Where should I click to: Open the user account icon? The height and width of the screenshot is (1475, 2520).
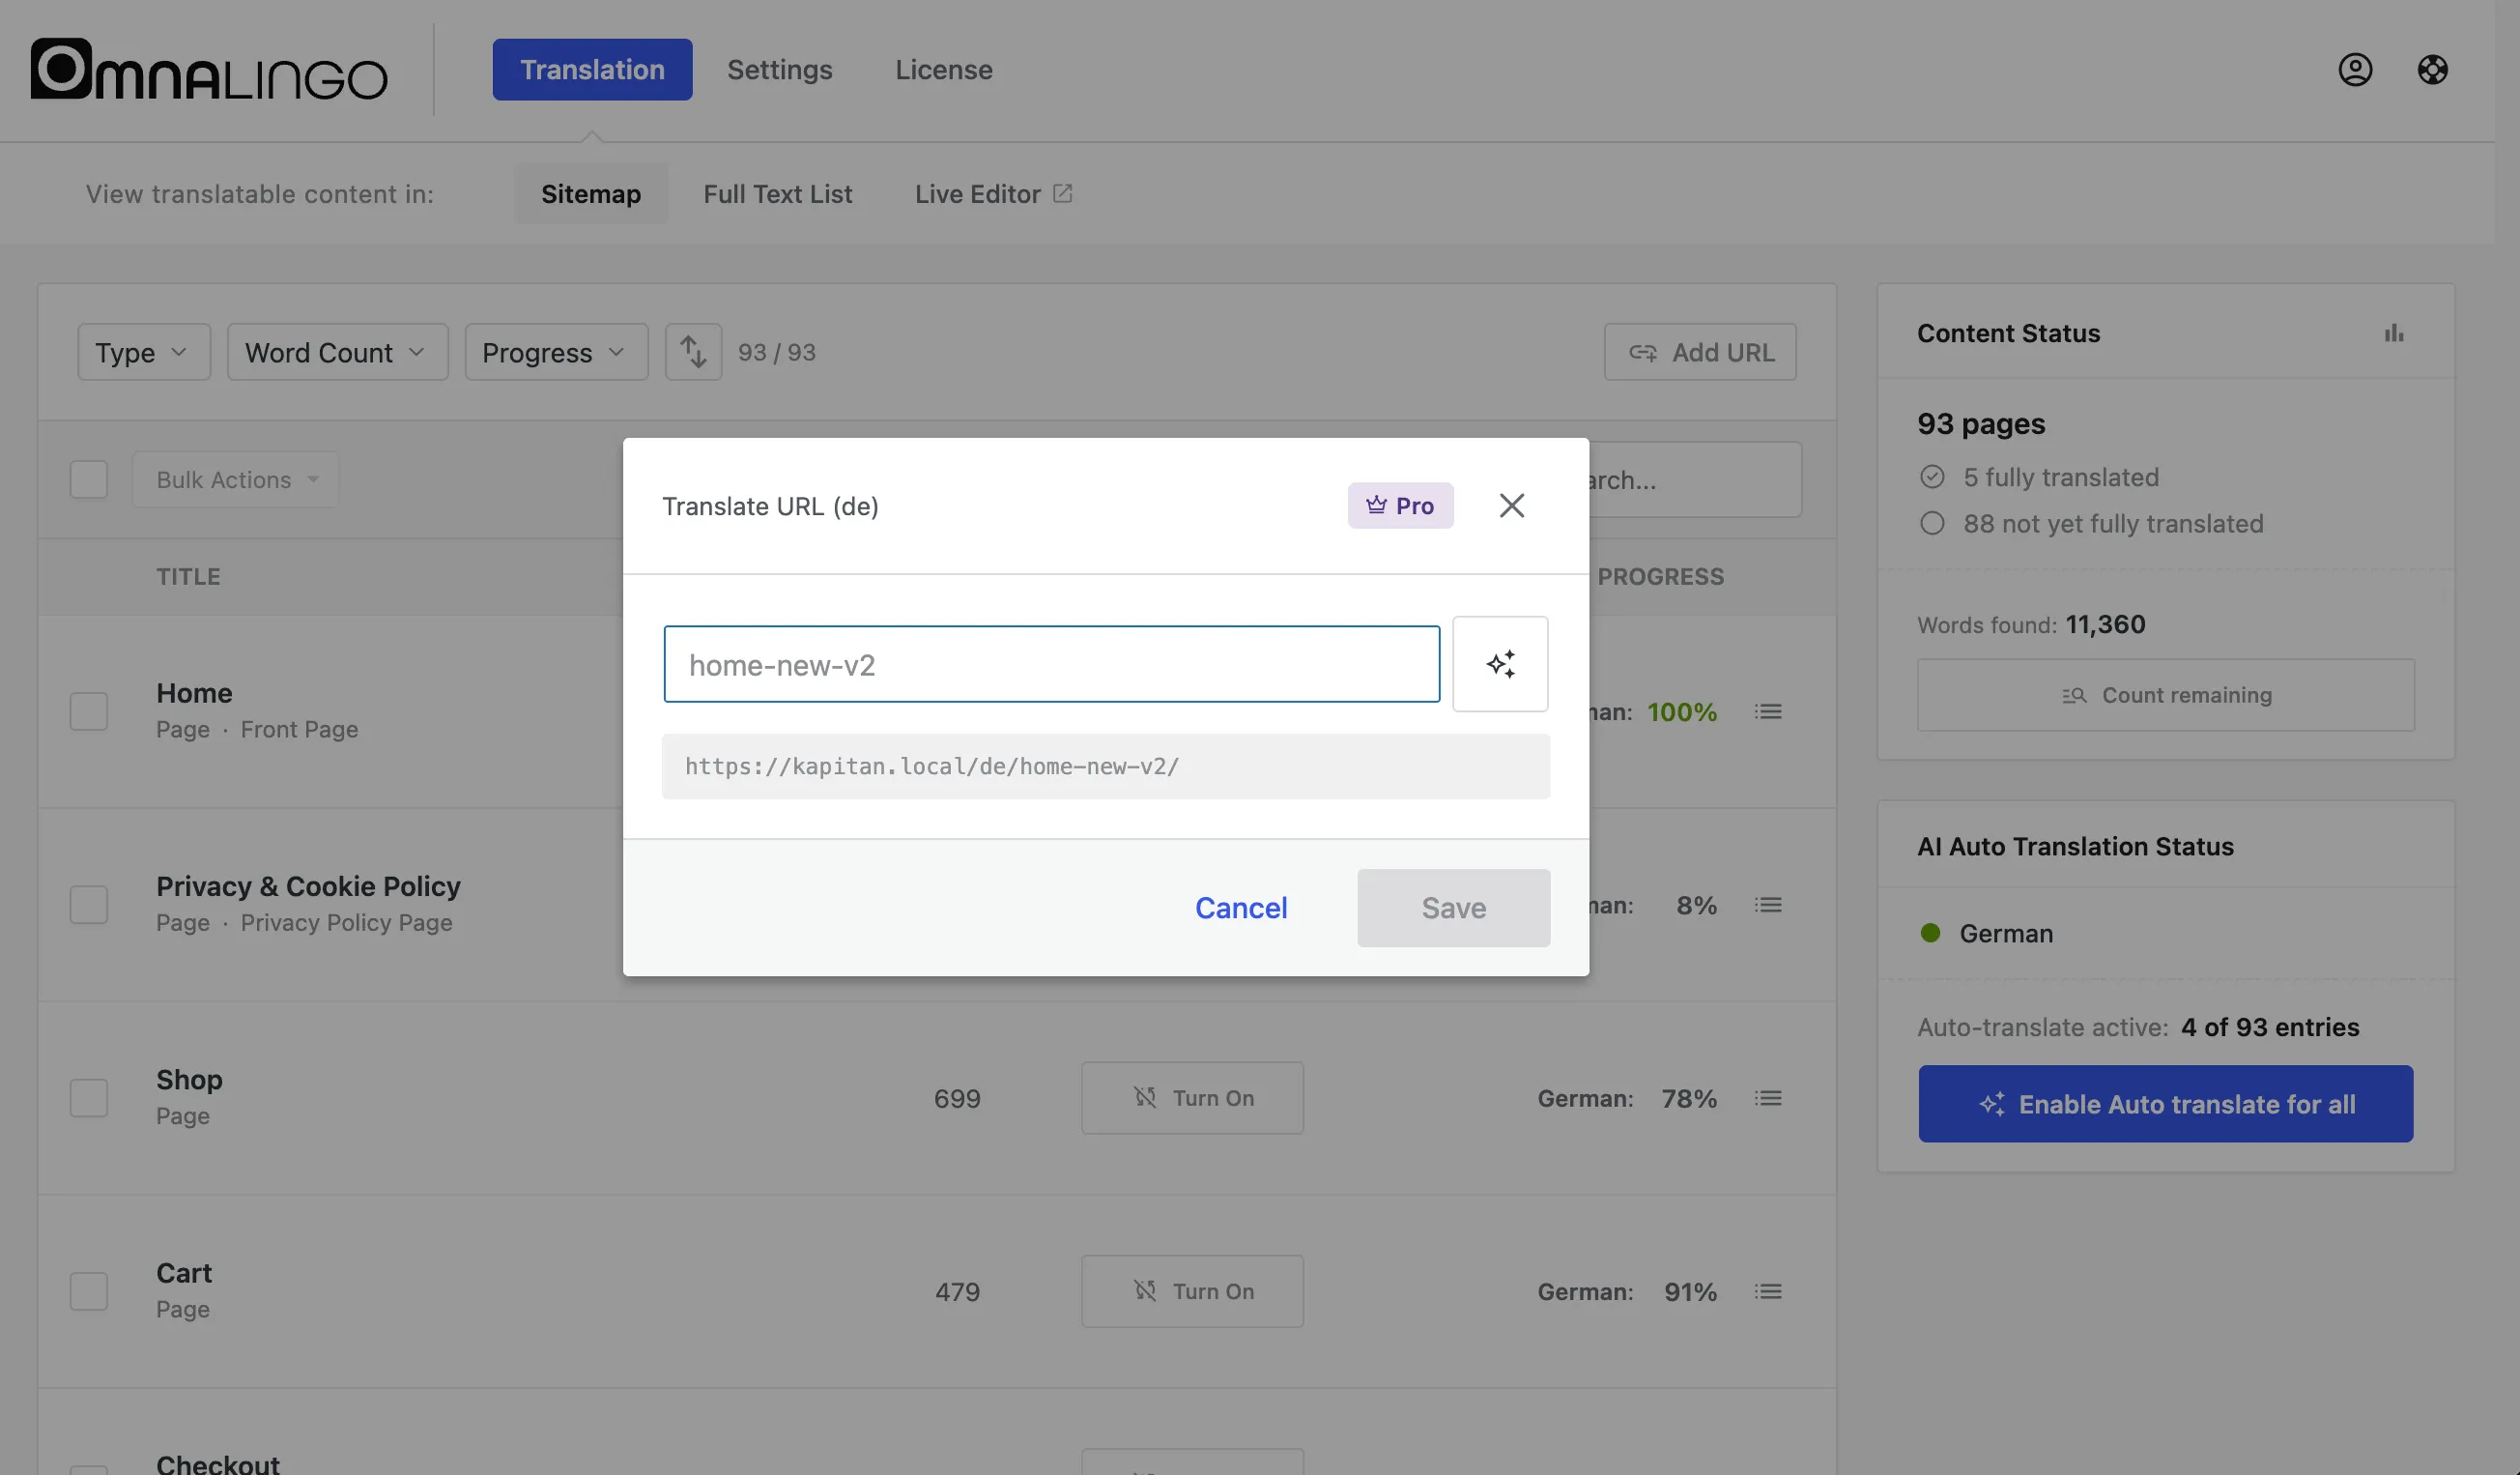click(x=2355, y=69)
